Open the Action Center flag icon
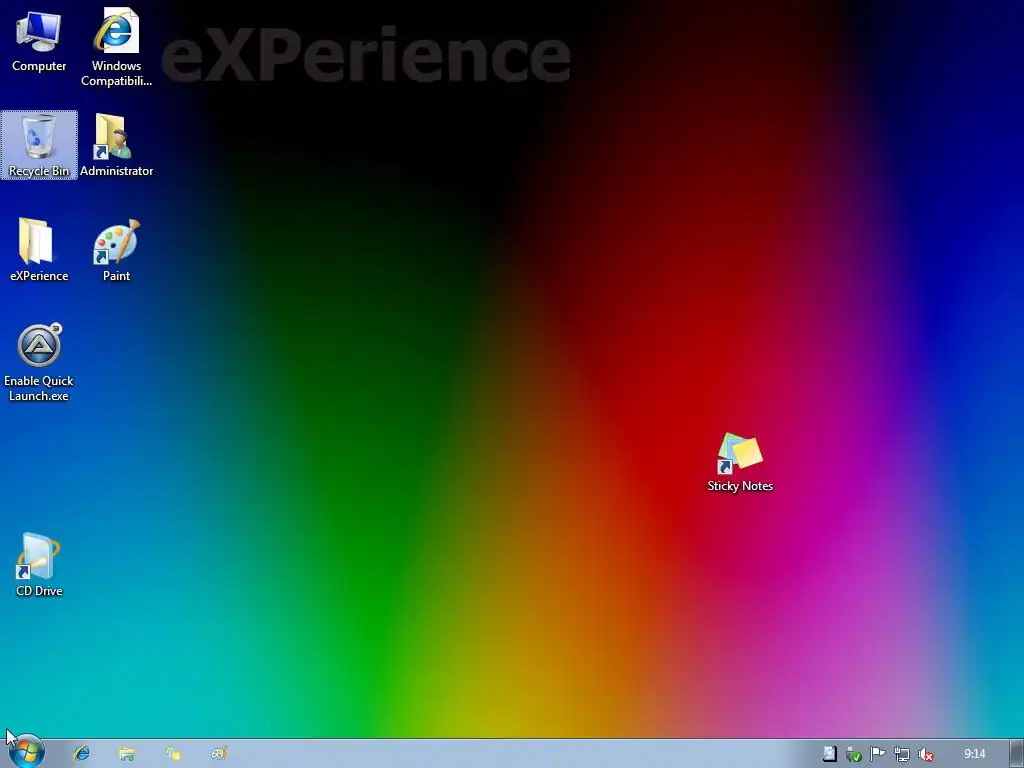This screenshot has height=768, width=1024. 878,754
